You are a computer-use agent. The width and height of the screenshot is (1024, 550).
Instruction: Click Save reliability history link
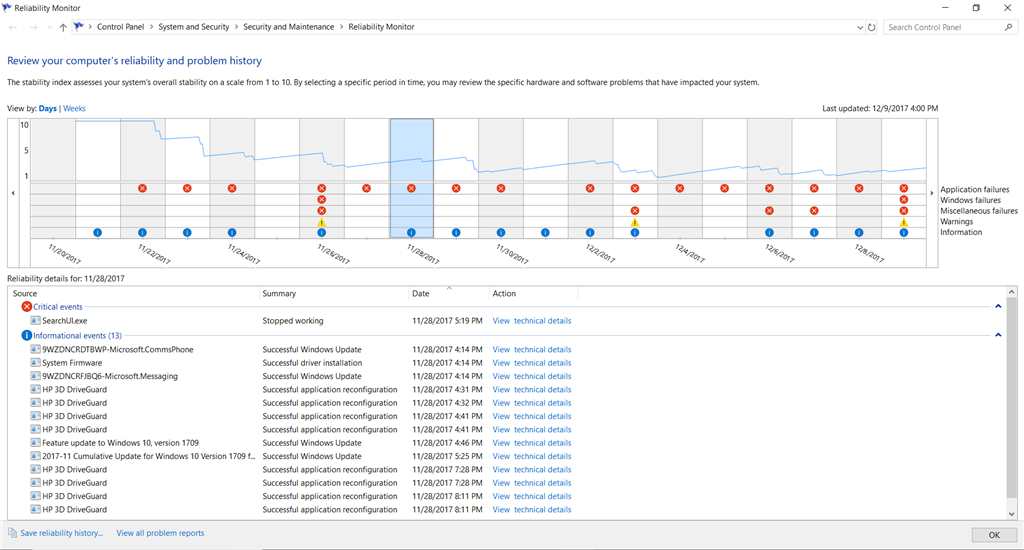coord(61,533)
